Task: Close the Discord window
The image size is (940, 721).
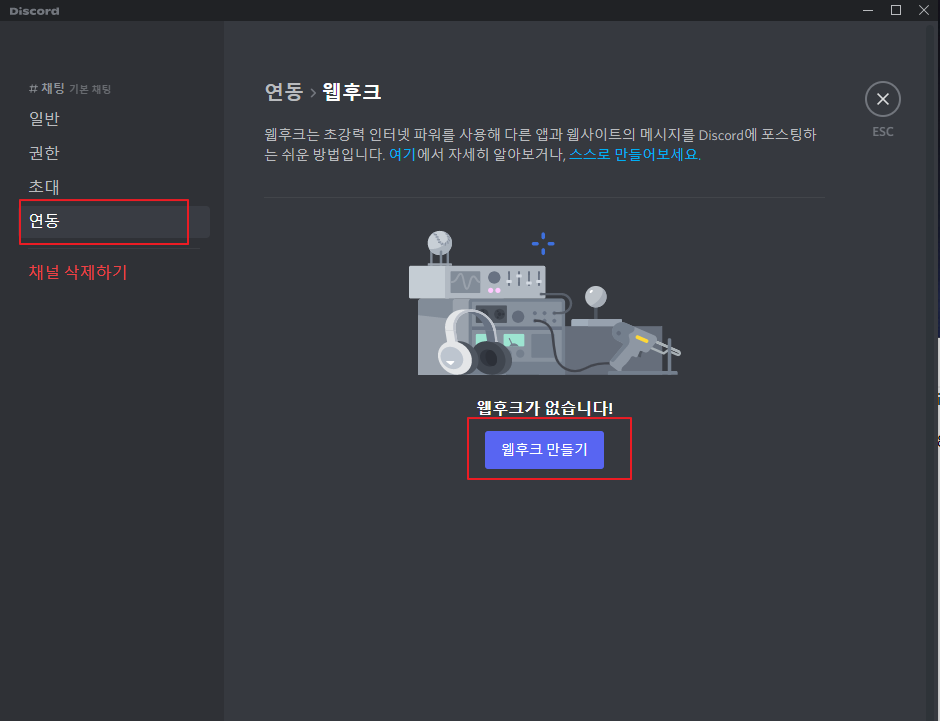Action: pyautogui.click(x=924, y=10)
